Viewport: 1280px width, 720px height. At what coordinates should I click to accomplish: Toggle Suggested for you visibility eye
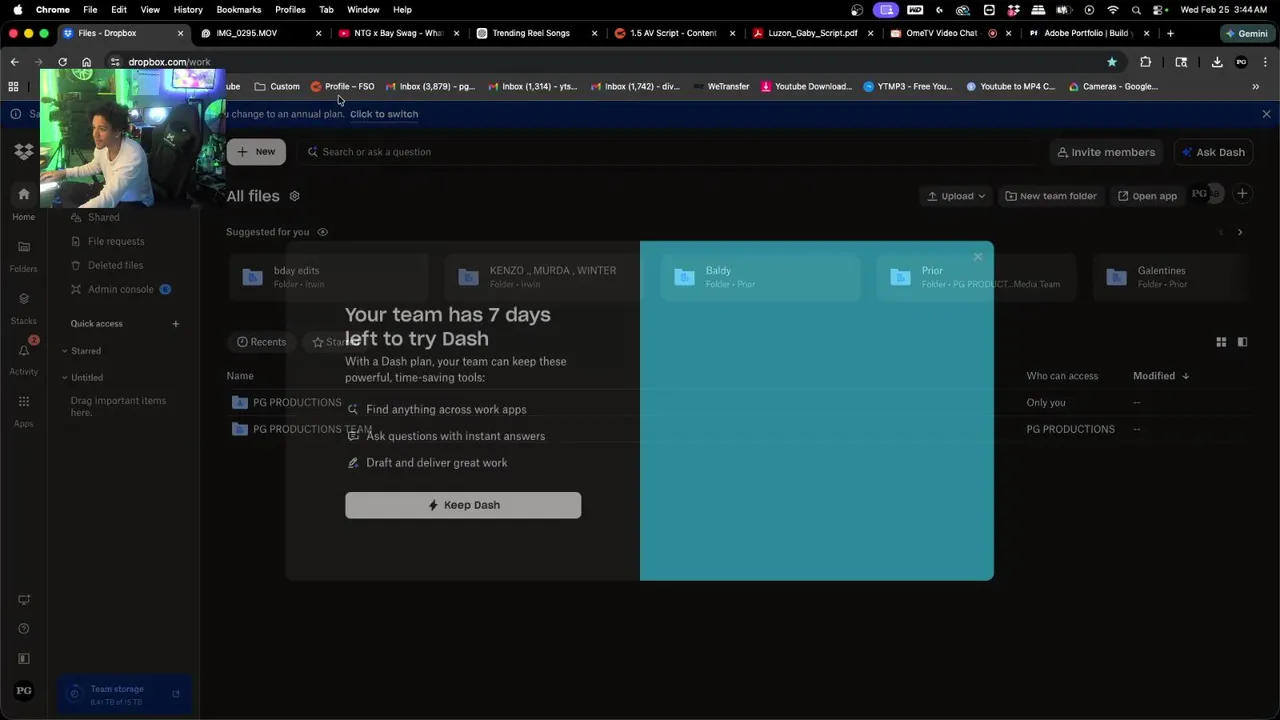(322, 232)
